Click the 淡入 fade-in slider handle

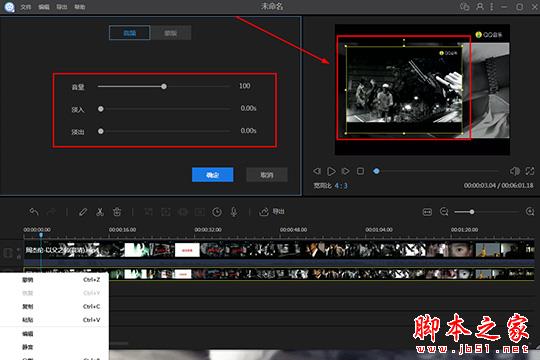101,109
